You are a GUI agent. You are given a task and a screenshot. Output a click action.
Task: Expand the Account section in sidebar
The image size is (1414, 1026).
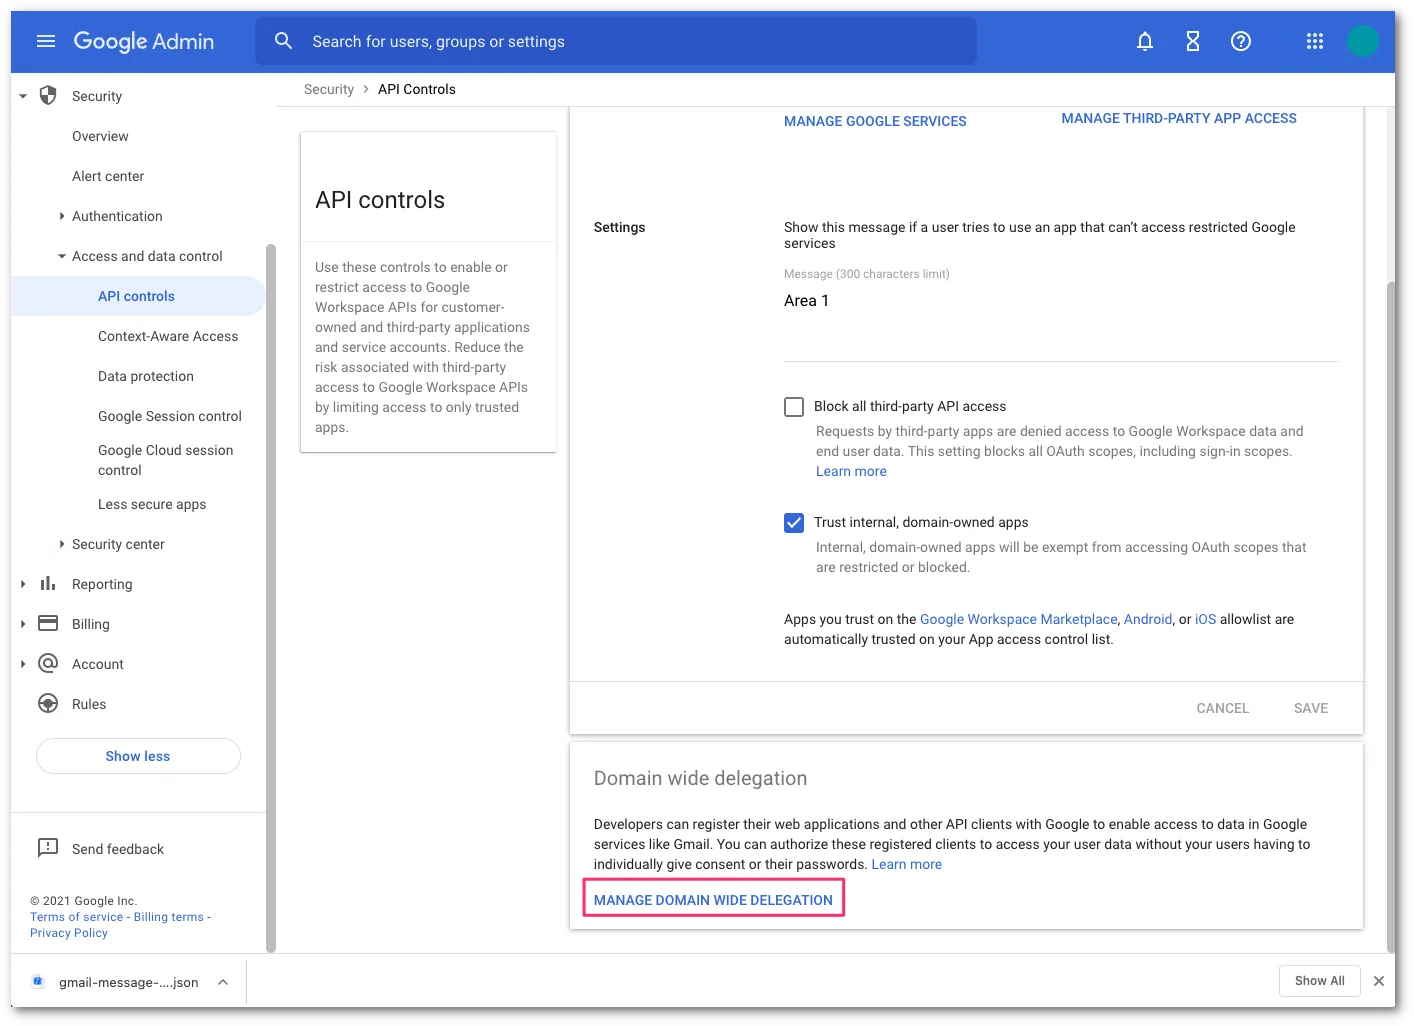(22, 663)
